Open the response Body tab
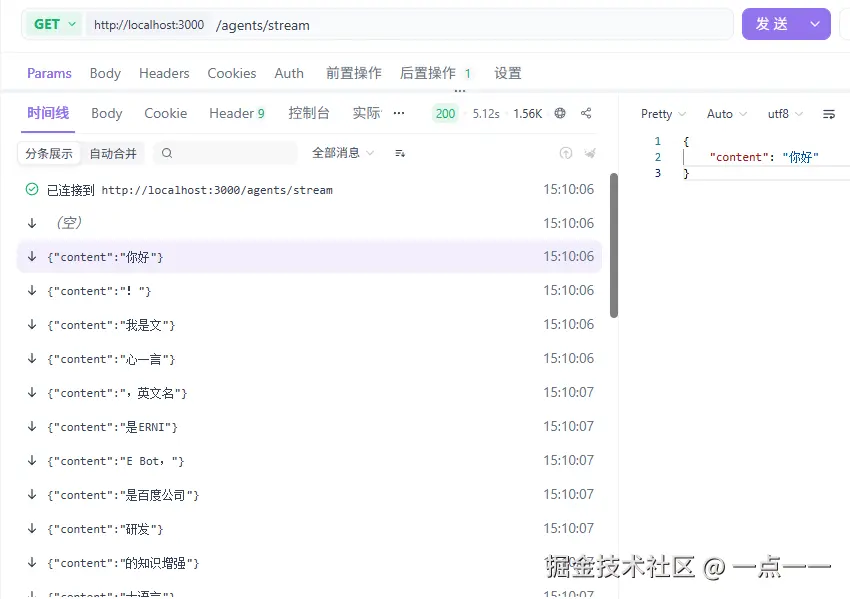This screenshot has height=599, width=850. tap(107, 113)
